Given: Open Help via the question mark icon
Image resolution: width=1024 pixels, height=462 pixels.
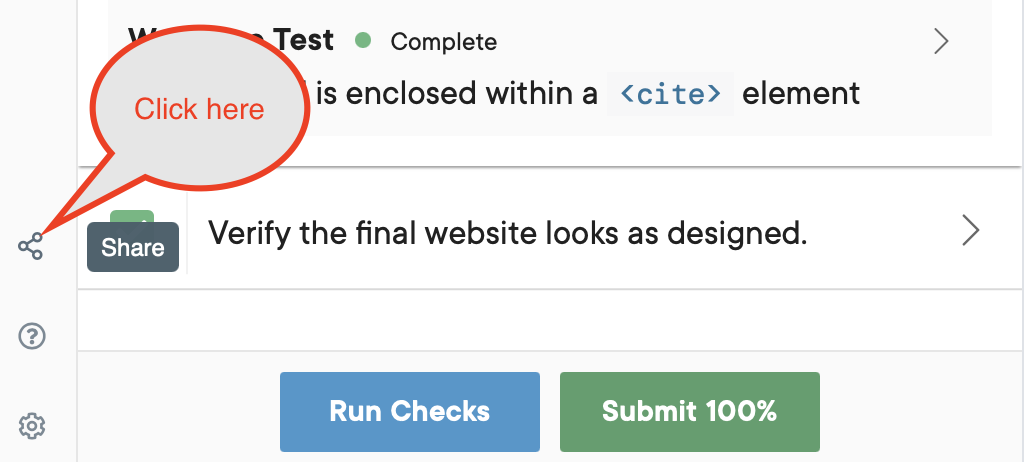Looking at the screenshot, I should pyautogui.click(x=32, y=337).
